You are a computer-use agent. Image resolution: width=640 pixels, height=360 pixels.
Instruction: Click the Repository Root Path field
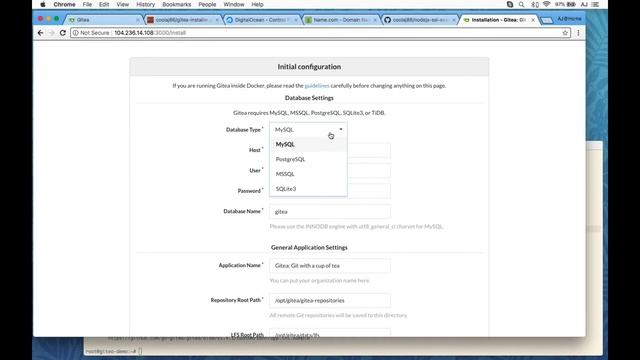(330, 300)
